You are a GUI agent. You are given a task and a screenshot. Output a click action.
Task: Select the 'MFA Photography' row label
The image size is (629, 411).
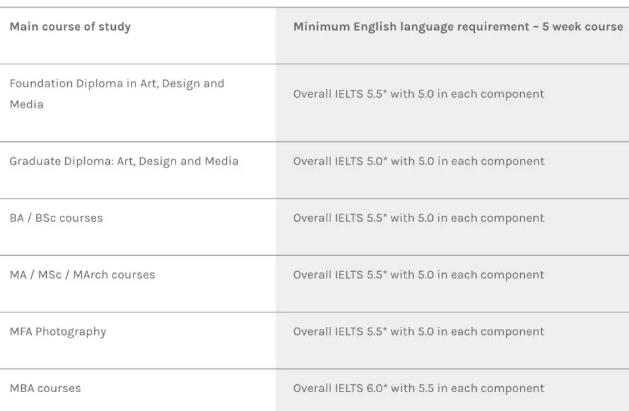click(x=58, y=332)
